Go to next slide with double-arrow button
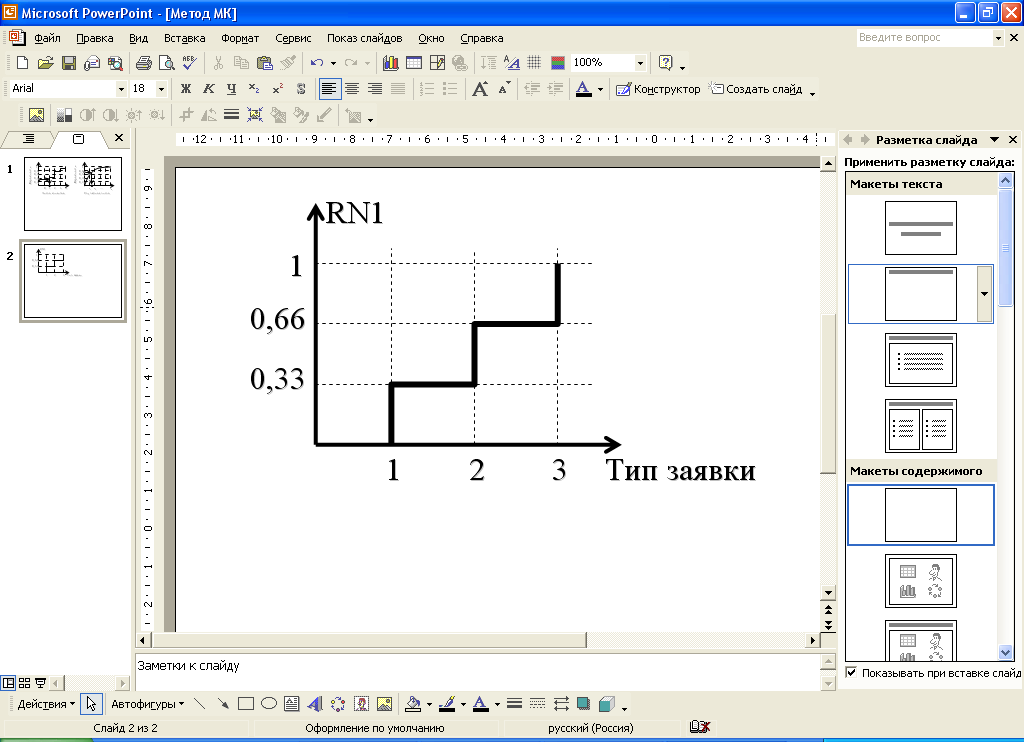This screenshot has height=742, width=1024. pyautogui.click(x=828, y=624)
